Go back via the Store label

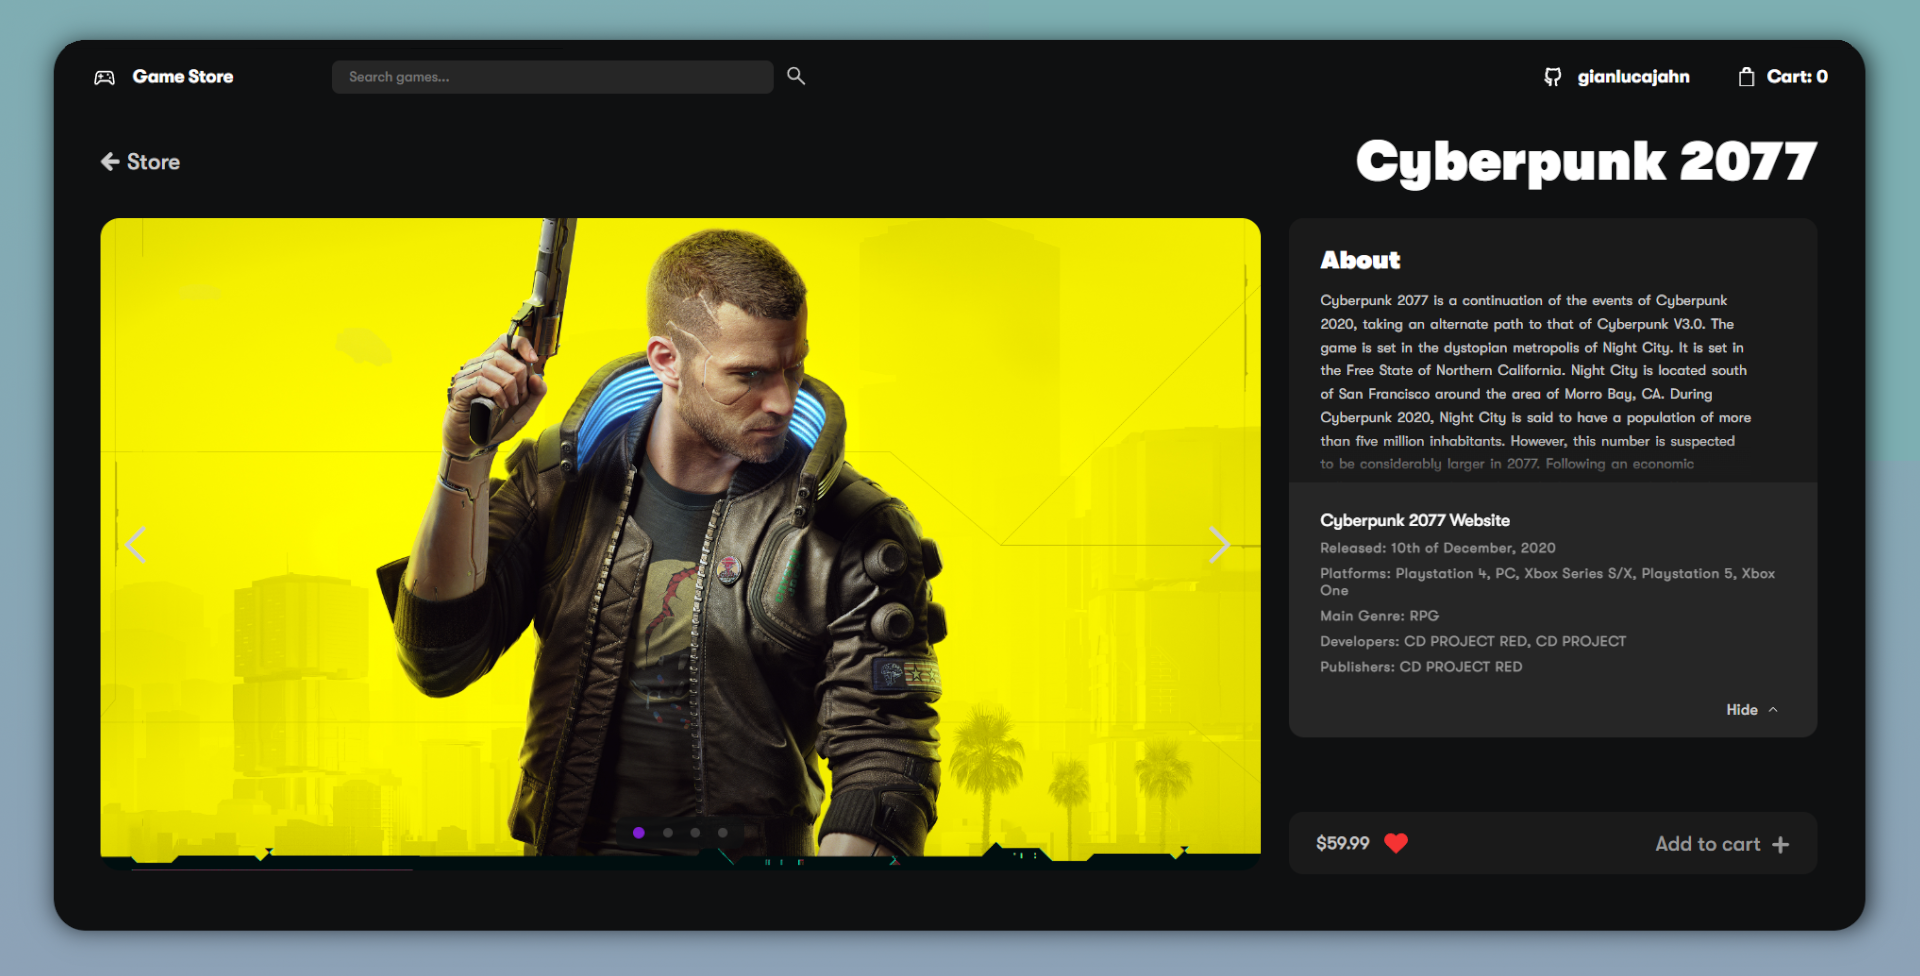point(153,162)
